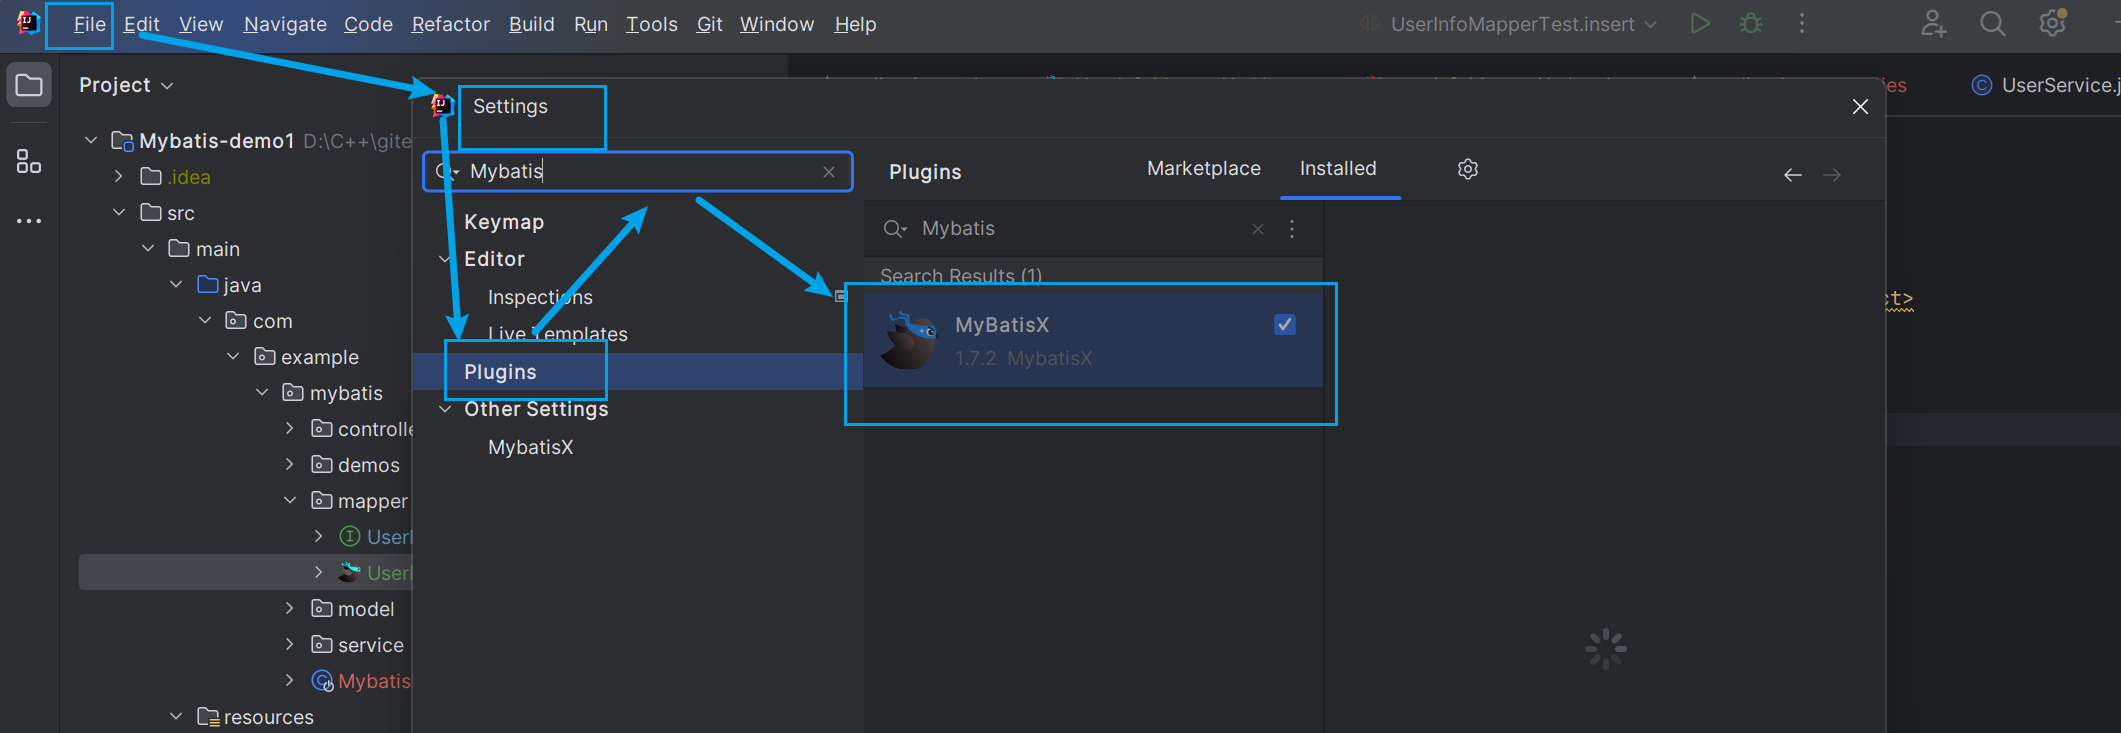Click the Settings search field containing Mybatis
The image size is (2121, 733).
[x=638, y=171]
